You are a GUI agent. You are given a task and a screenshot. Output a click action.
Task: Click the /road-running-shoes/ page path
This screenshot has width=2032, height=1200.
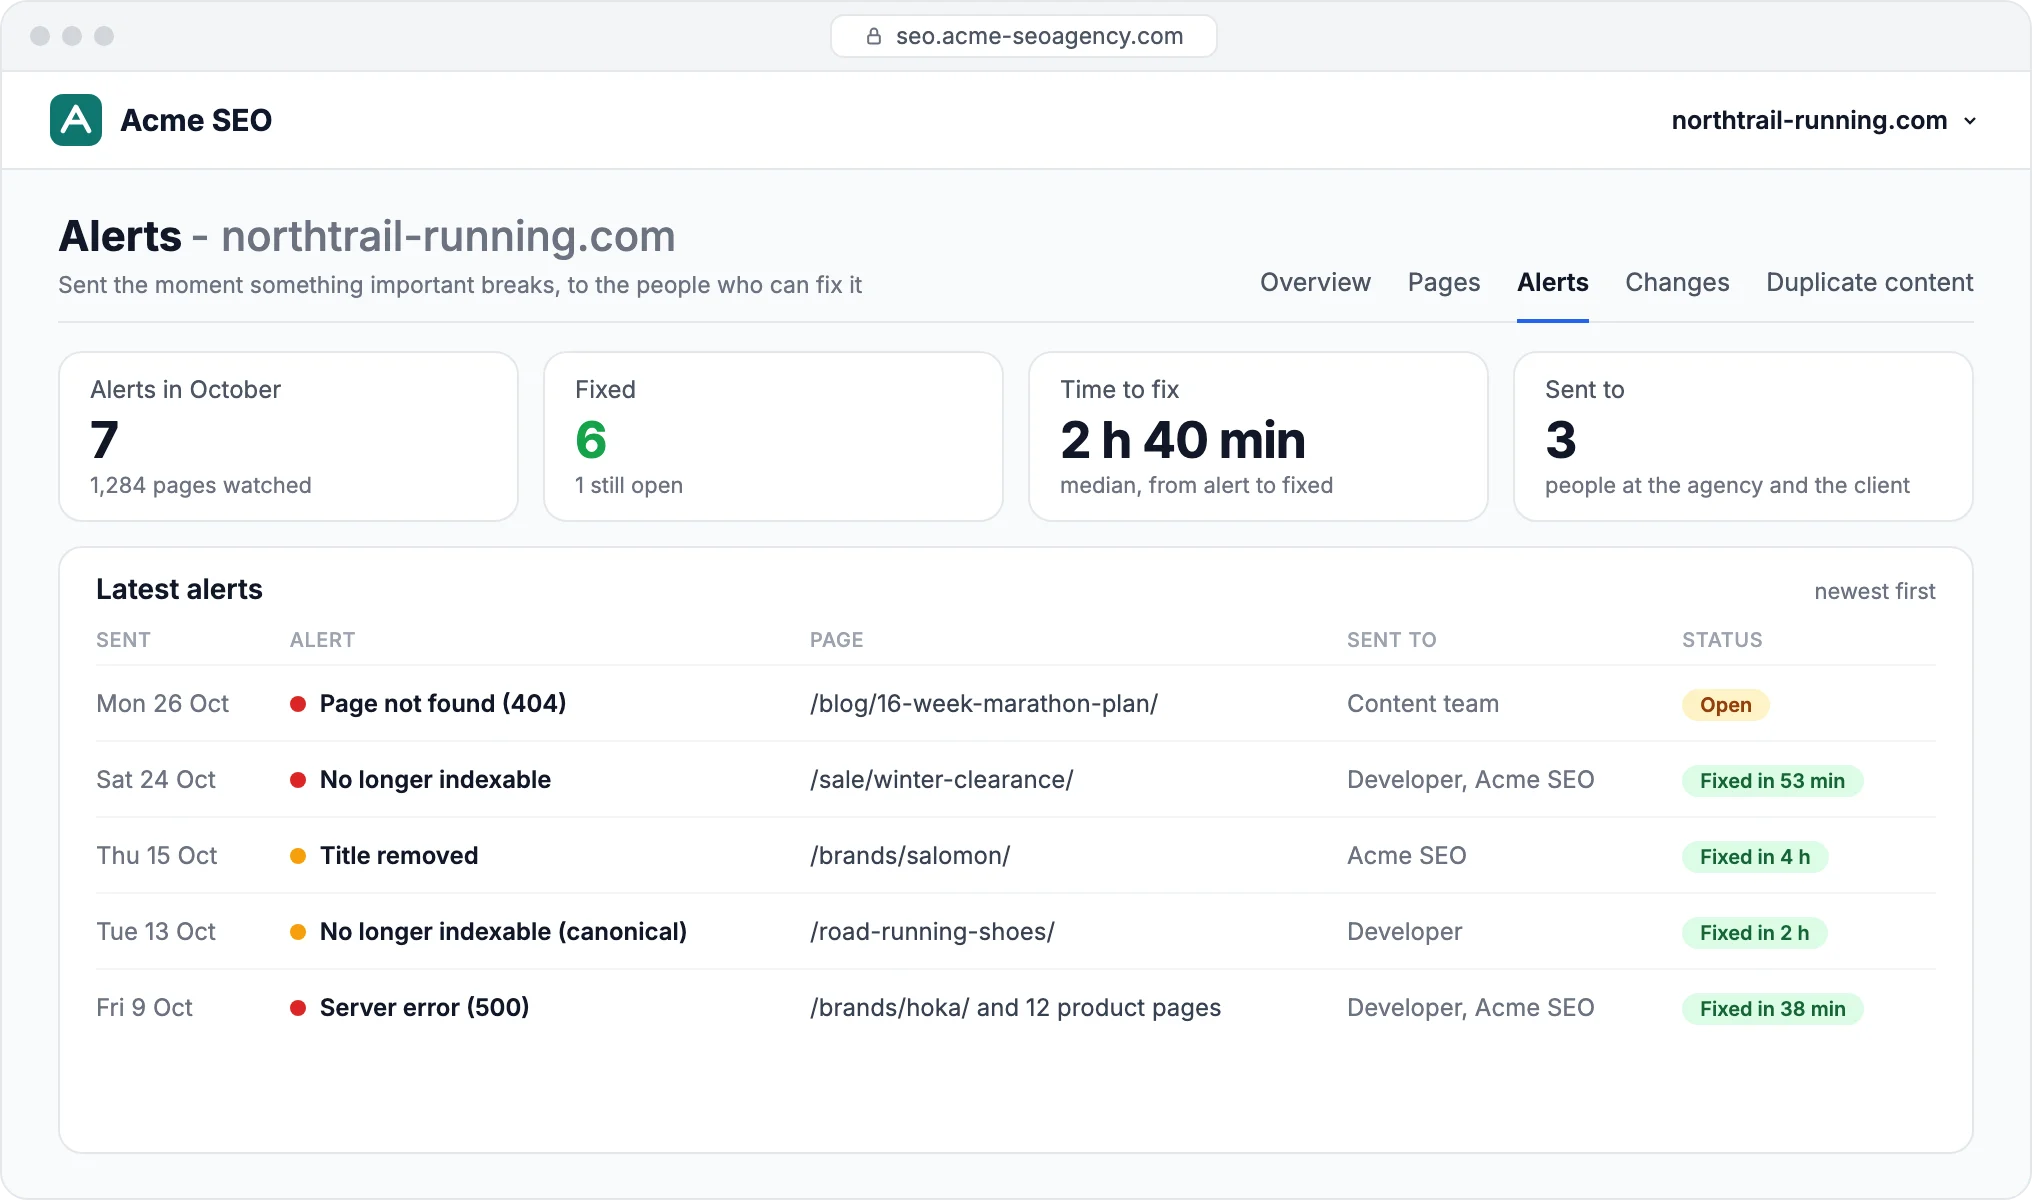[x=932, y=932]
